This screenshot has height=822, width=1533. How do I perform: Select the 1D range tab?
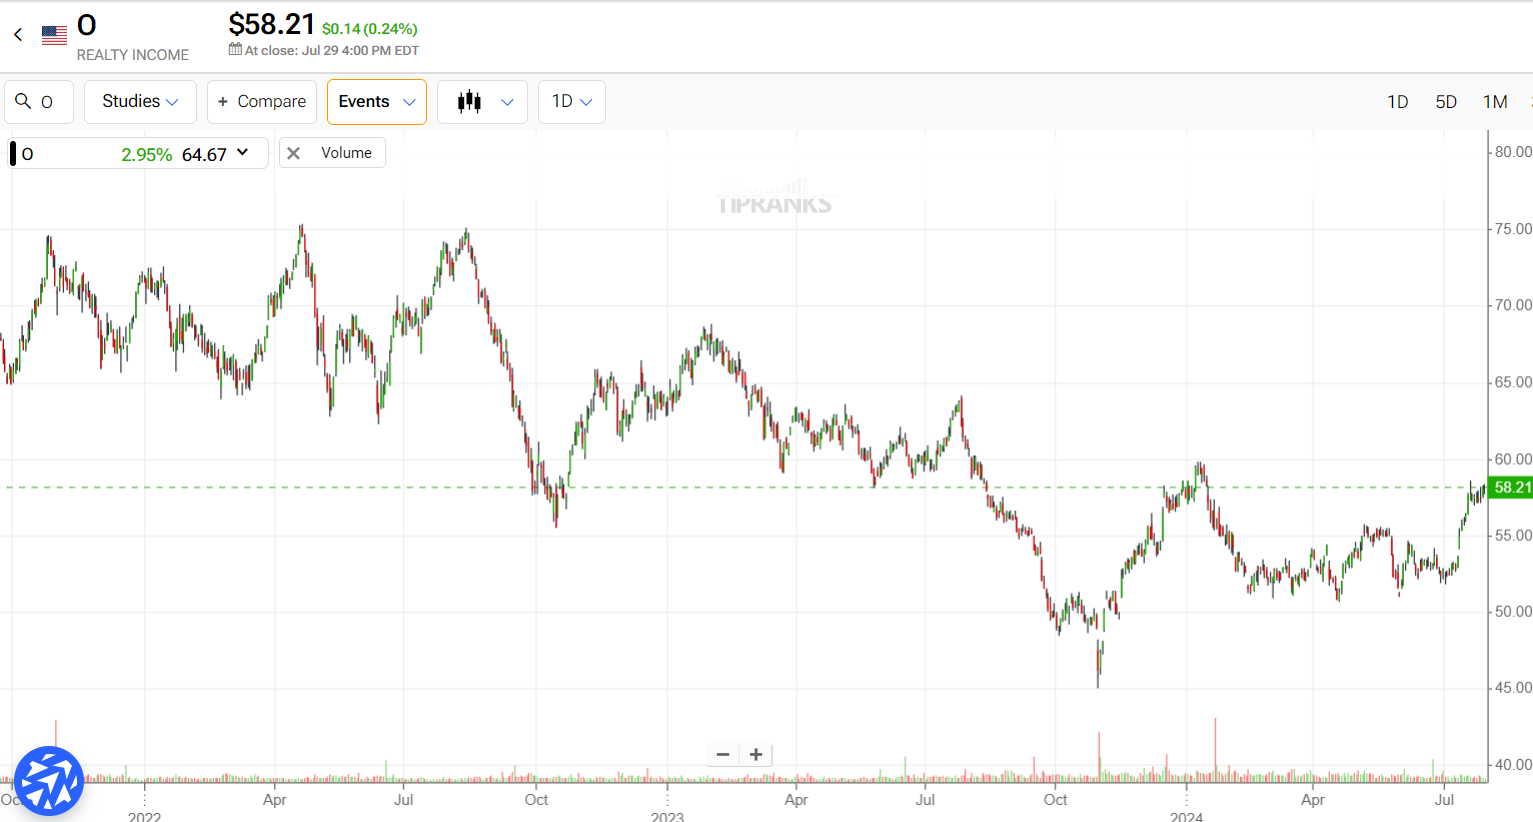point(1398,102)
